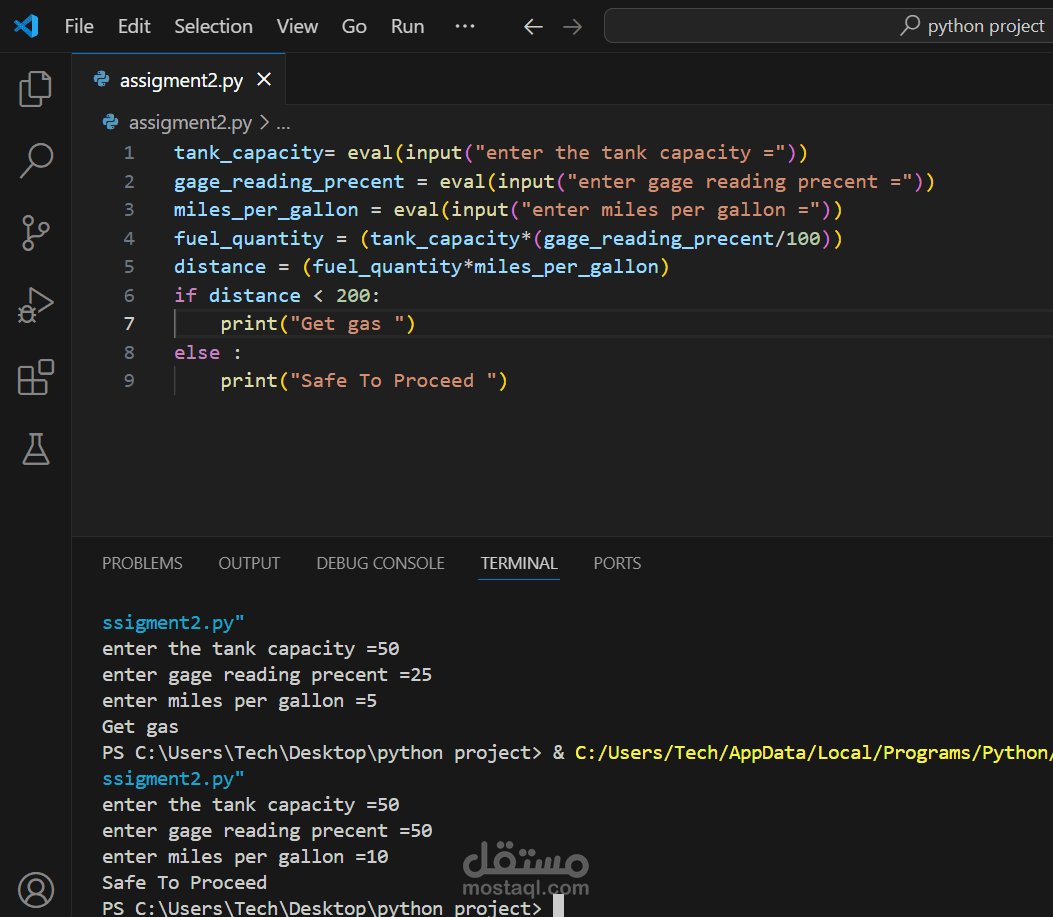Switch to the DEBUG CONSOLE tab
This screenshot has width=1053, height=917.
pos(380,563)
